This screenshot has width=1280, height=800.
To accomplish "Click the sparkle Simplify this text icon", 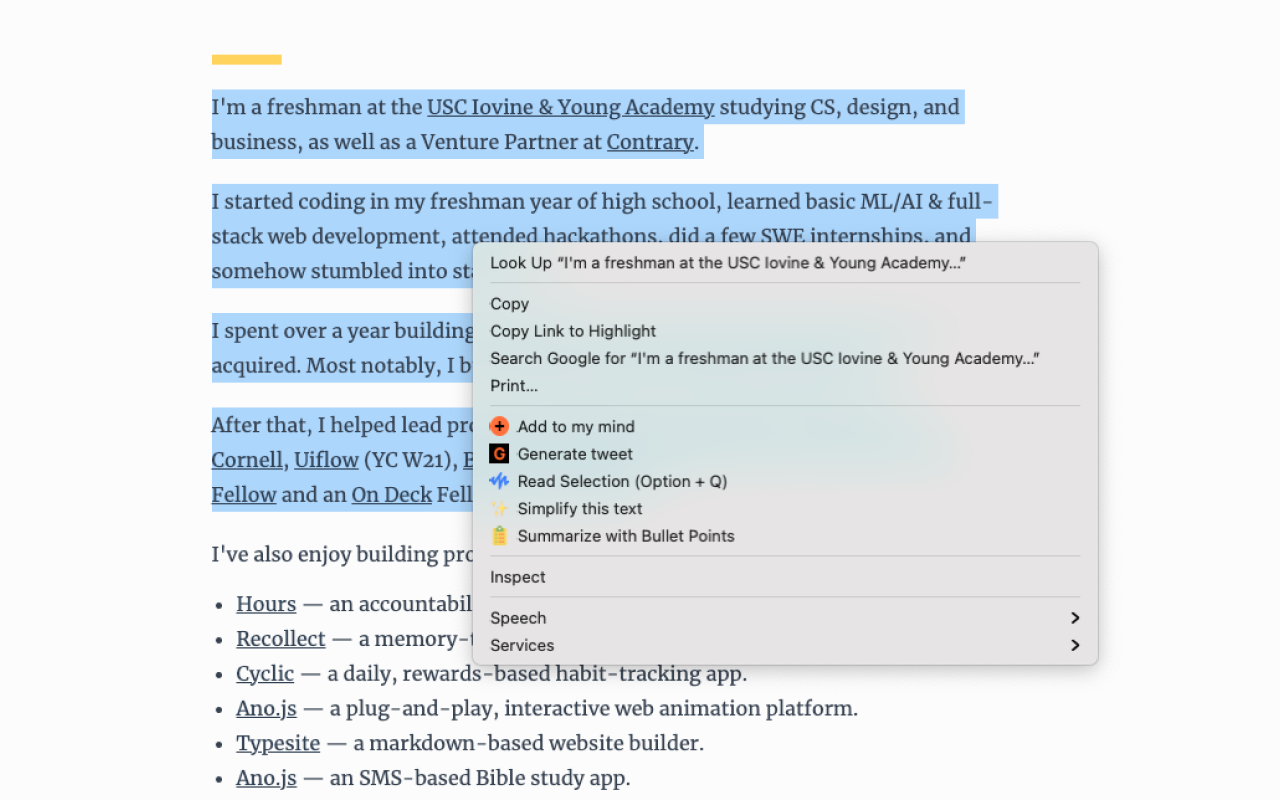I will 499,509.
